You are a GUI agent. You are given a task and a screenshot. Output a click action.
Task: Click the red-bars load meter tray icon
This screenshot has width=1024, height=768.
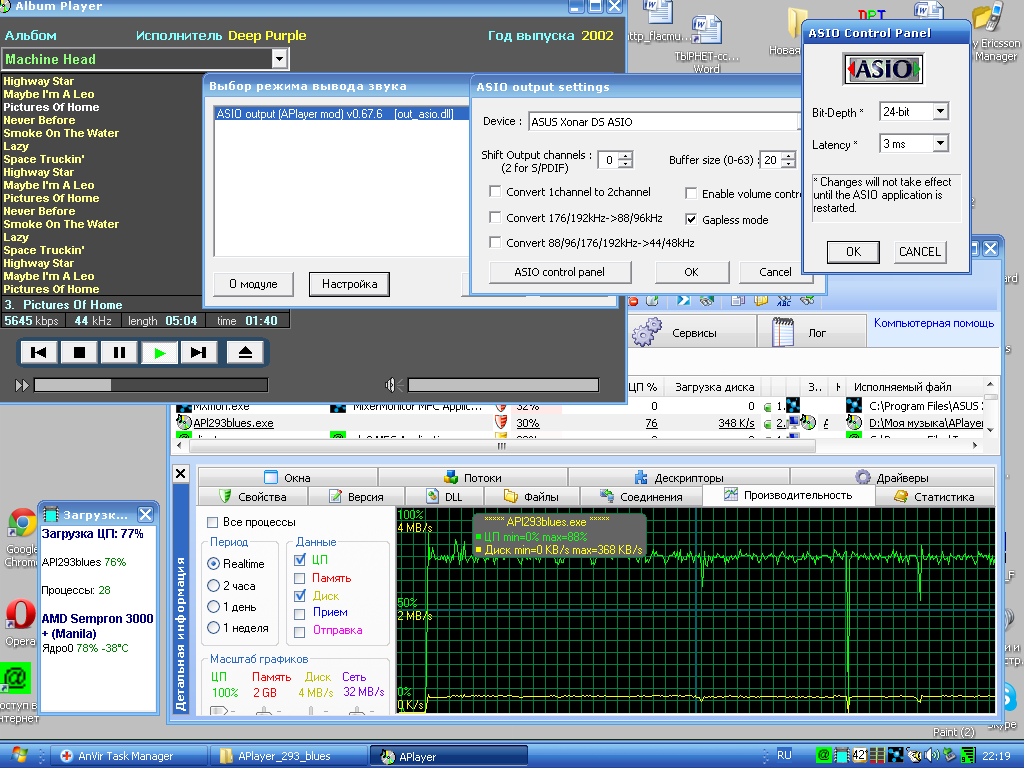878,756
